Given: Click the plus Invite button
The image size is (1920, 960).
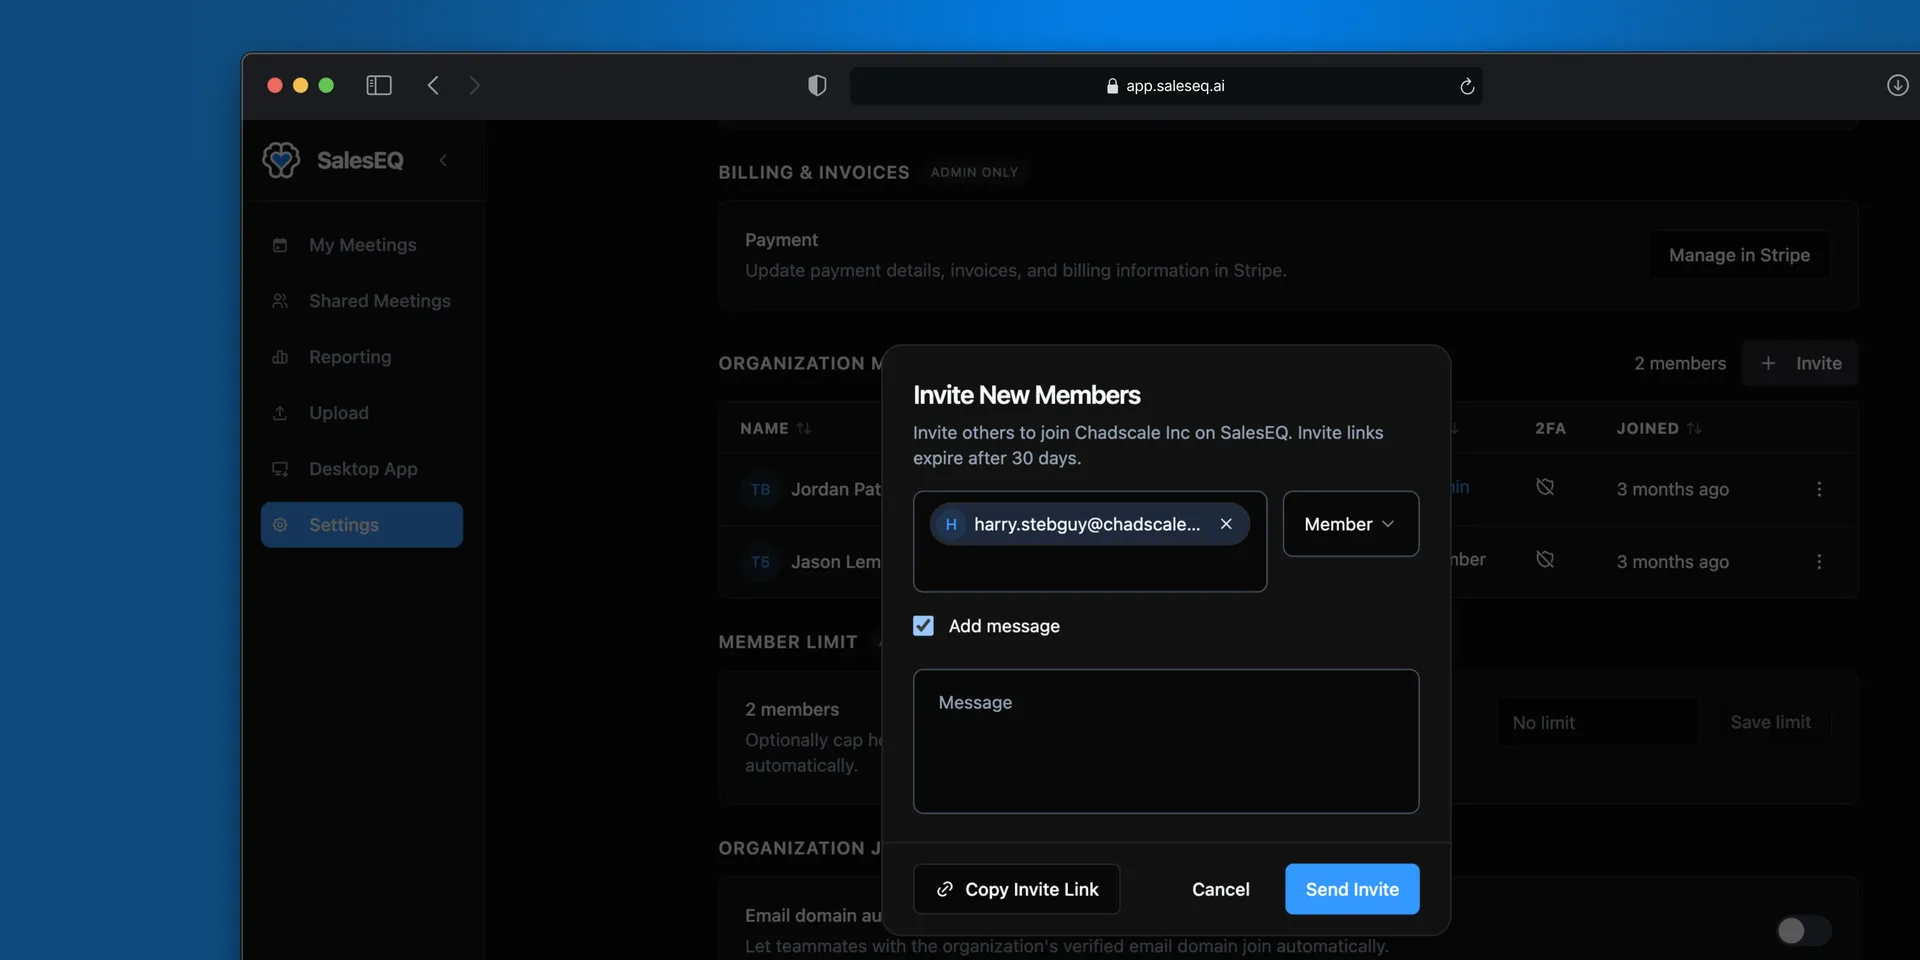Looking at the screenshot, I should 1800,363.
